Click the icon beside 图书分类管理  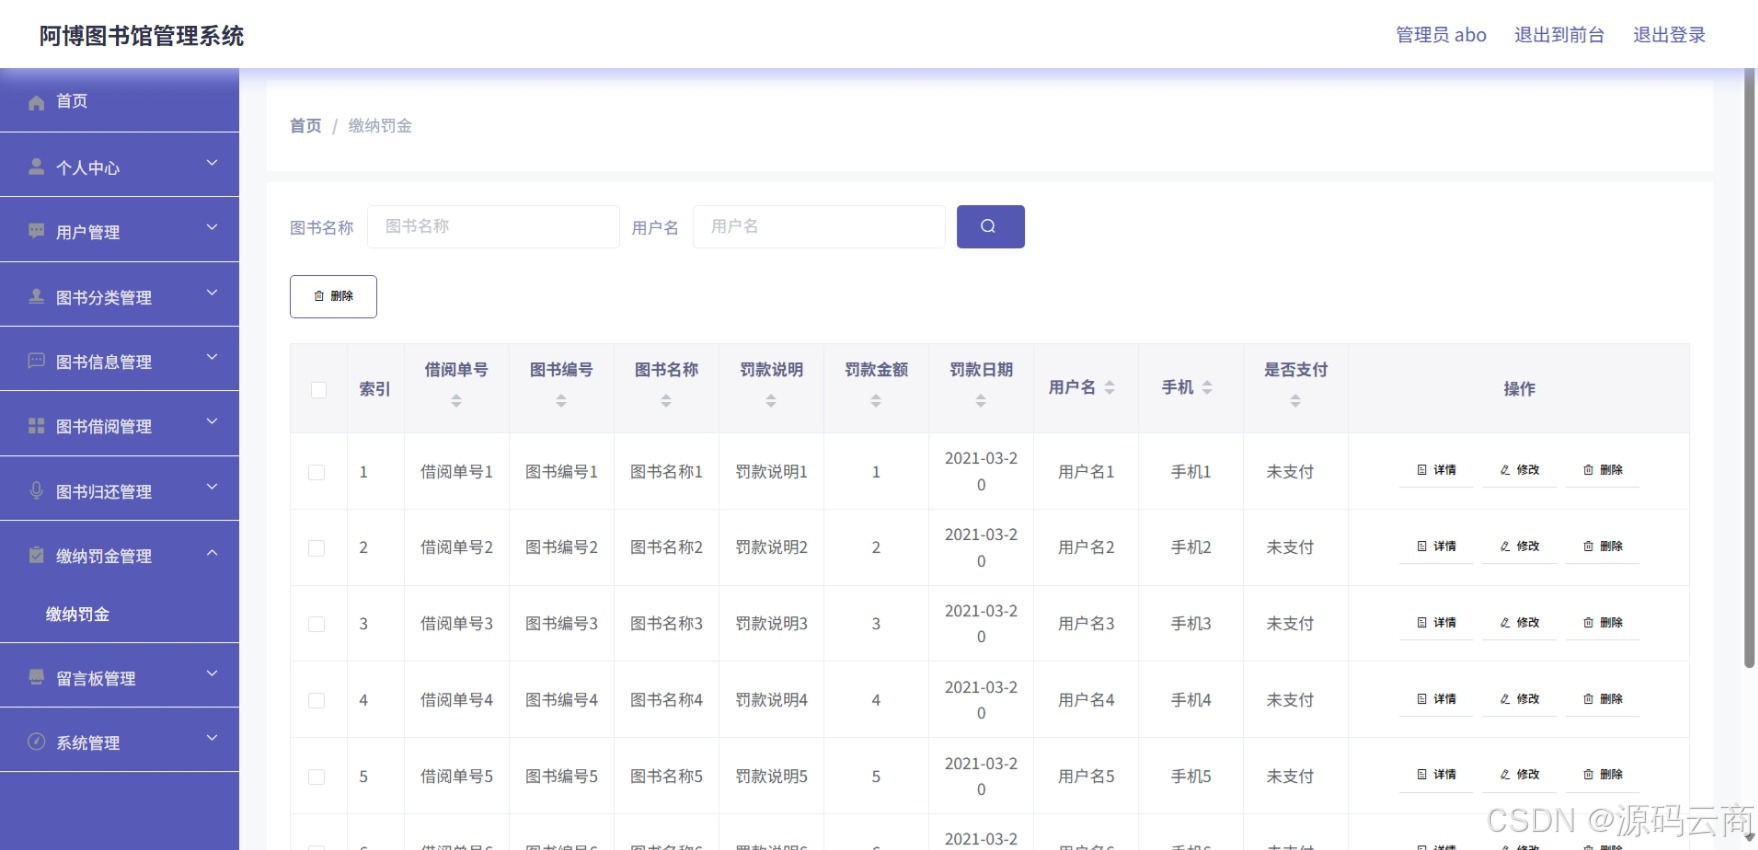tap(37, 296)
